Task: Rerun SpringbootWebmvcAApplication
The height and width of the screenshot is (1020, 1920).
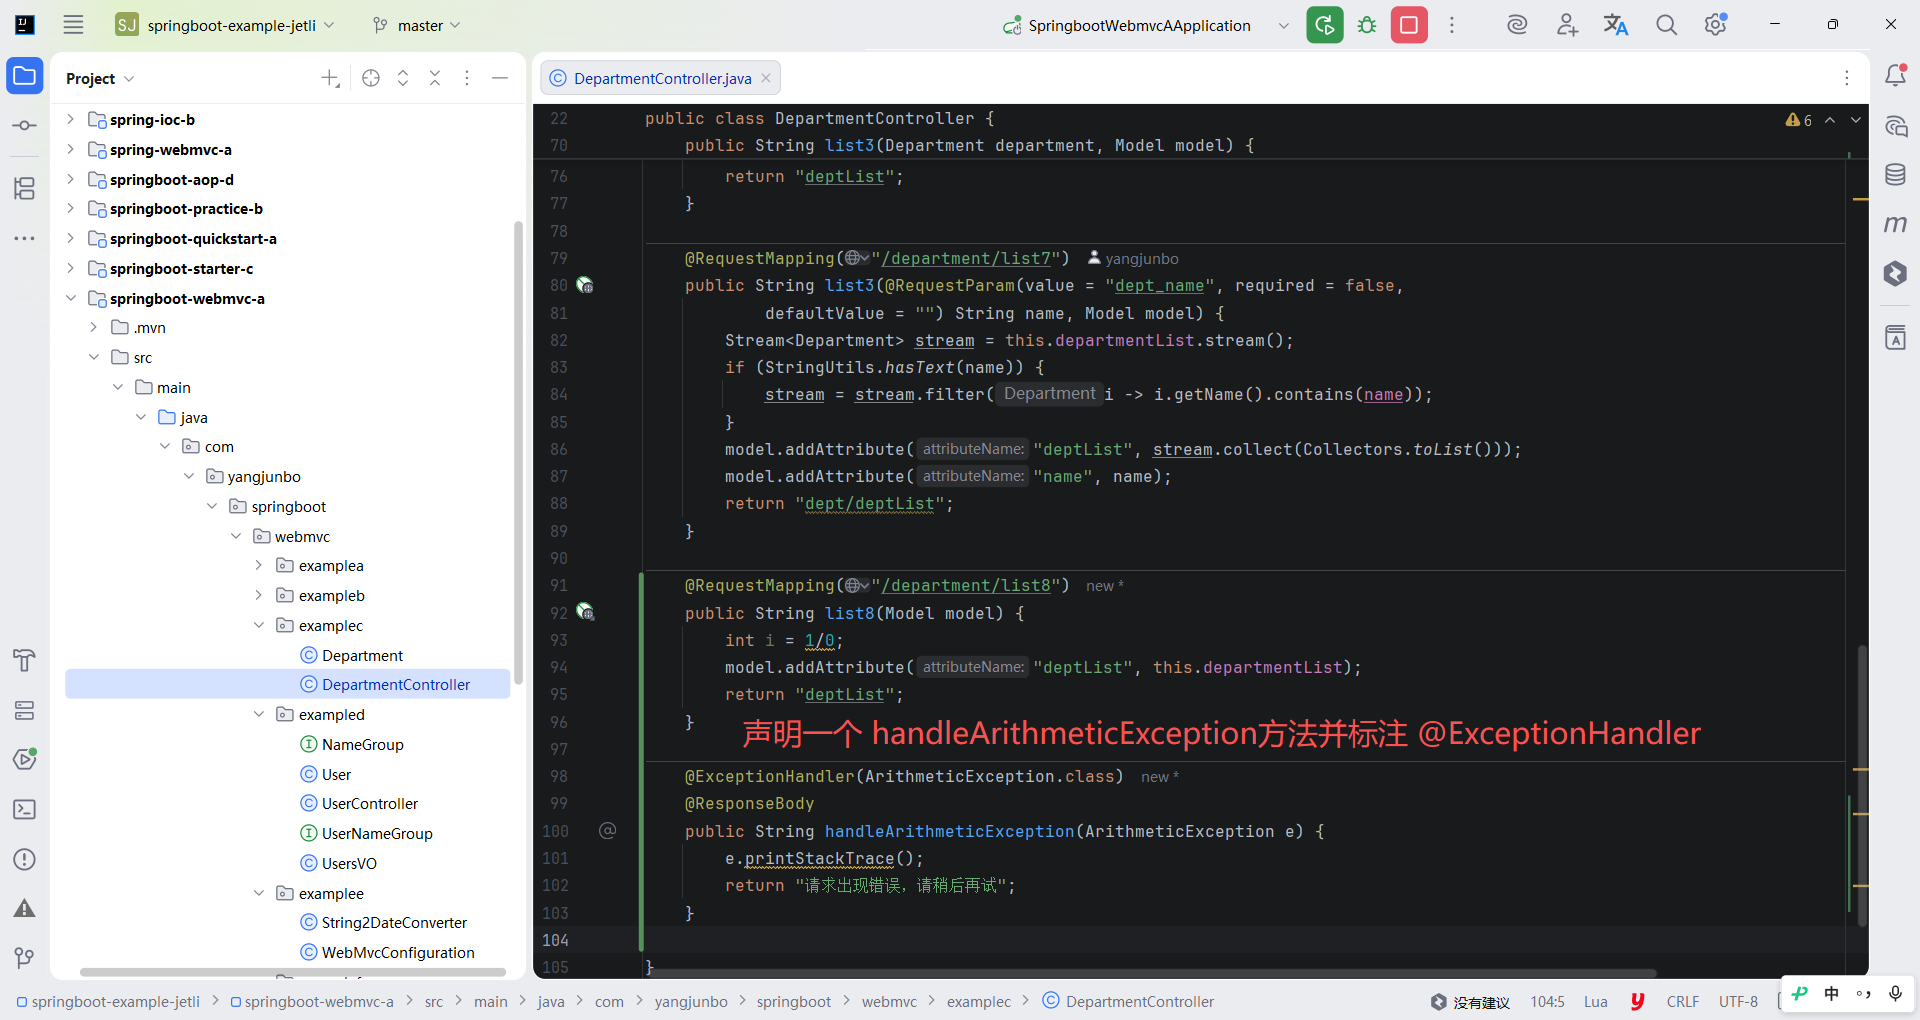Action: (x=1325, y=25)
